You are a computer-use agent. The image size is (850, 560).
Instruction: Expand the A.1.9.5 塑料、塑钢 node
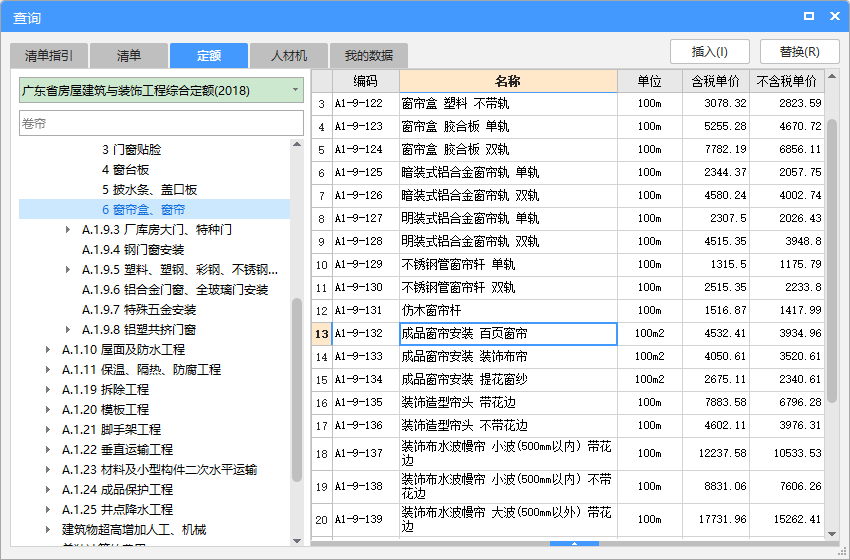[68, 269]
